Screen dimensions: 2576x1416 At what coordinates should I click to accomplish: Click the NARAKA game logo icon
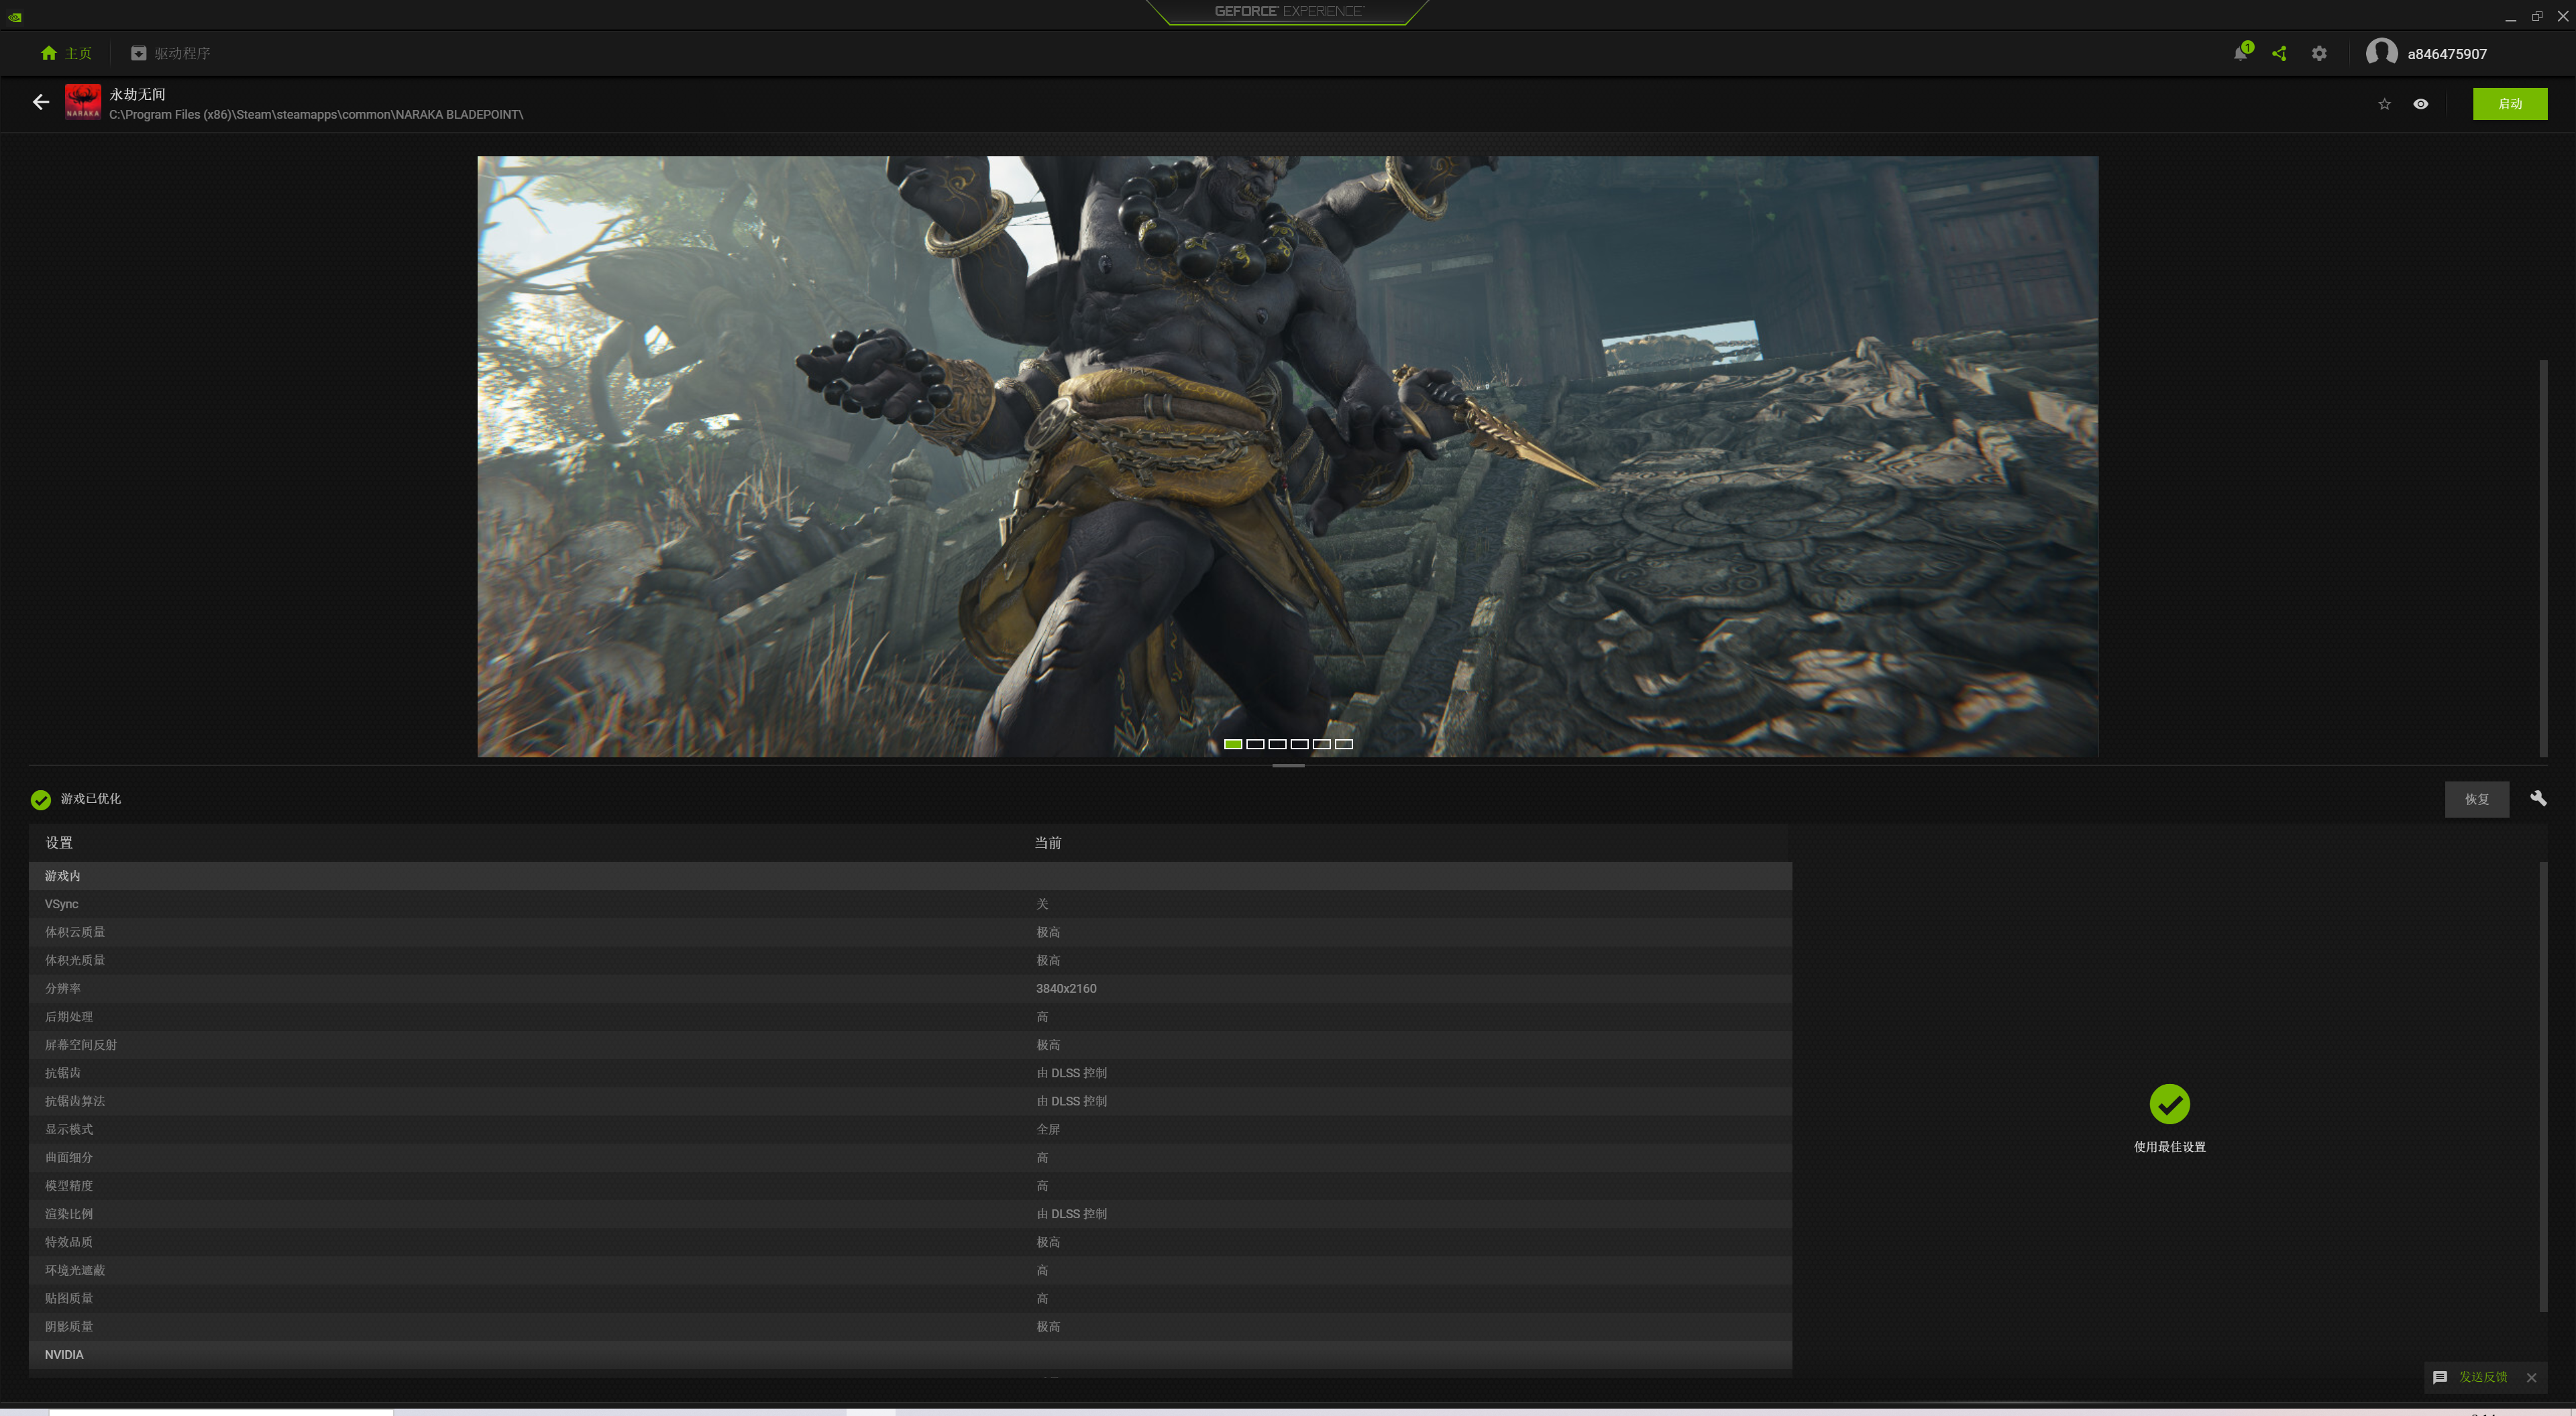[83, 102]
